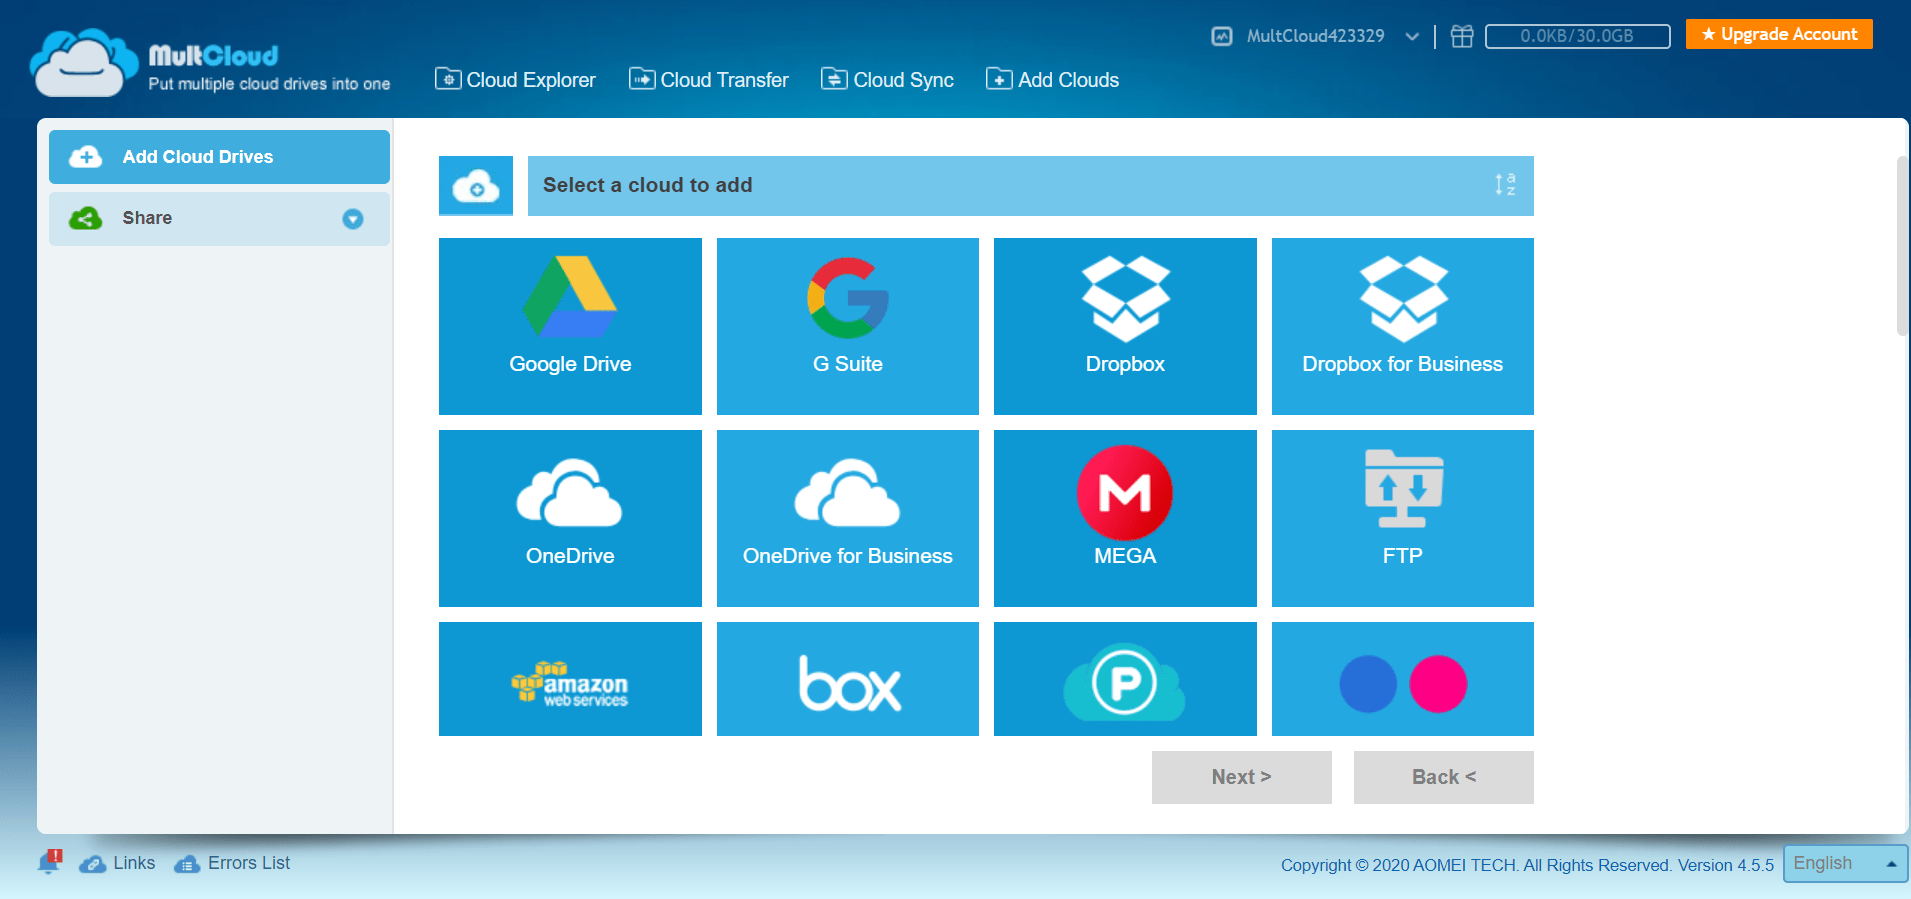Click the Next > button
This screenshot has height=899, width=1911.
[x=1242, y=777]
